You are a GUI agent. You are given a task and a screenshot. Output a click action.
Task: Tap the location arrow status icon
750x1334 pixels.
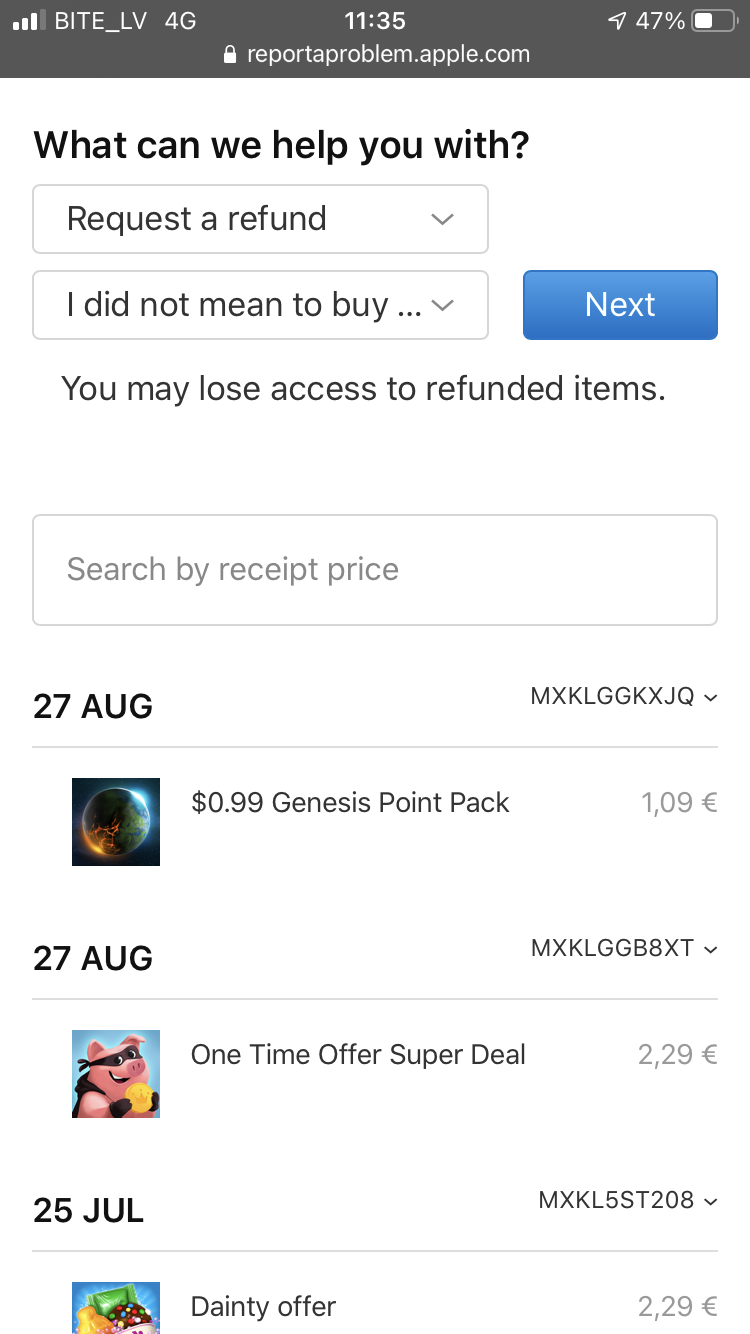tap(617, 21)
